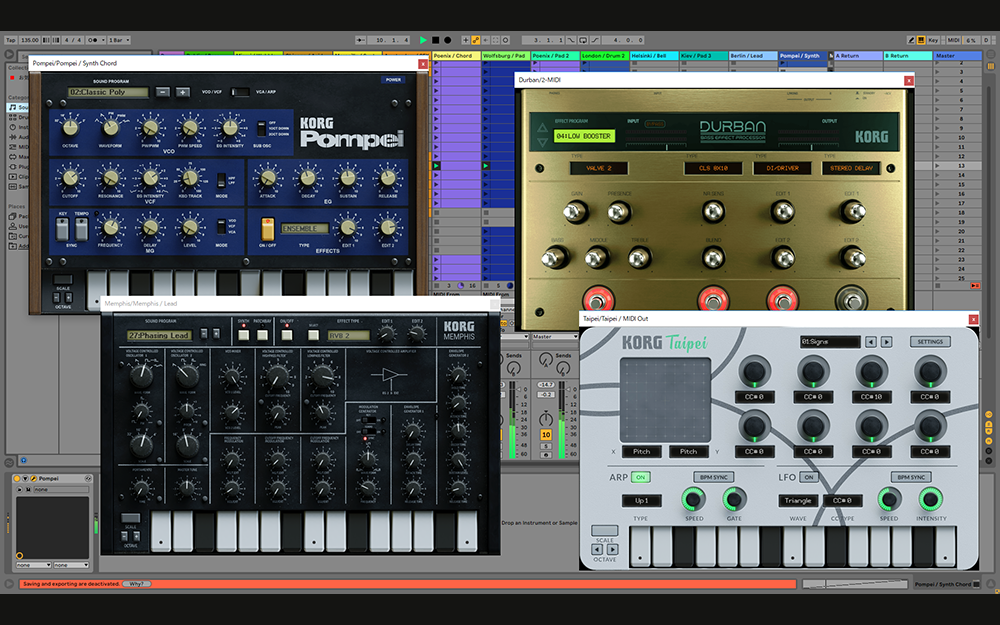The width and height of the screenshot is (1000, 625).
Task: Click the Durban PRESENCE knob
Action: pyautogui.click(x=619, y=212)
